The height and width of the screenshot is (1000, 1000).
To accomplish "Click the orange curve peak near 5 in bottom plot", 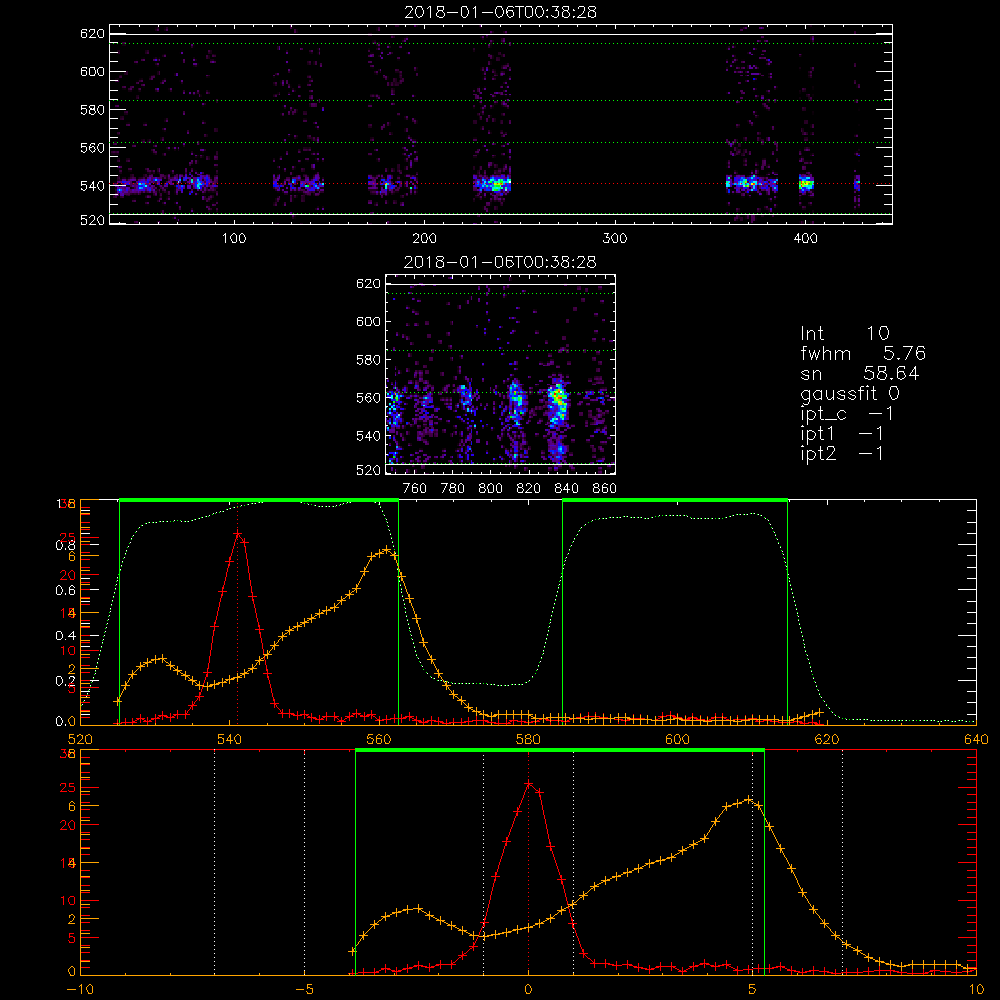I will 748,800.
